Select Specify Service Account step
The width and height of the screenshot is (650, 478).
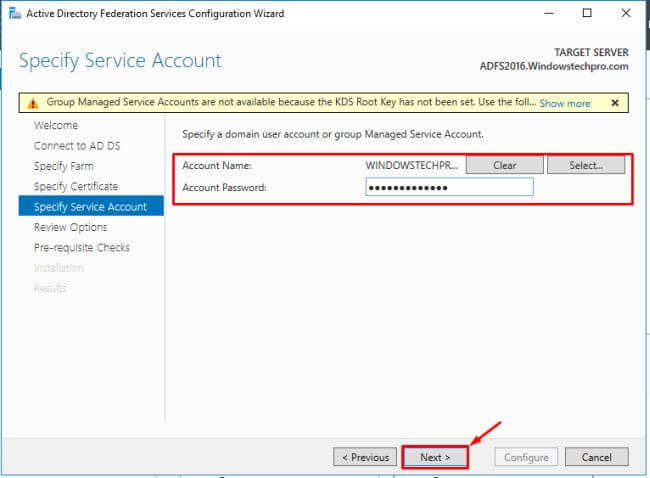coord(91,206)
